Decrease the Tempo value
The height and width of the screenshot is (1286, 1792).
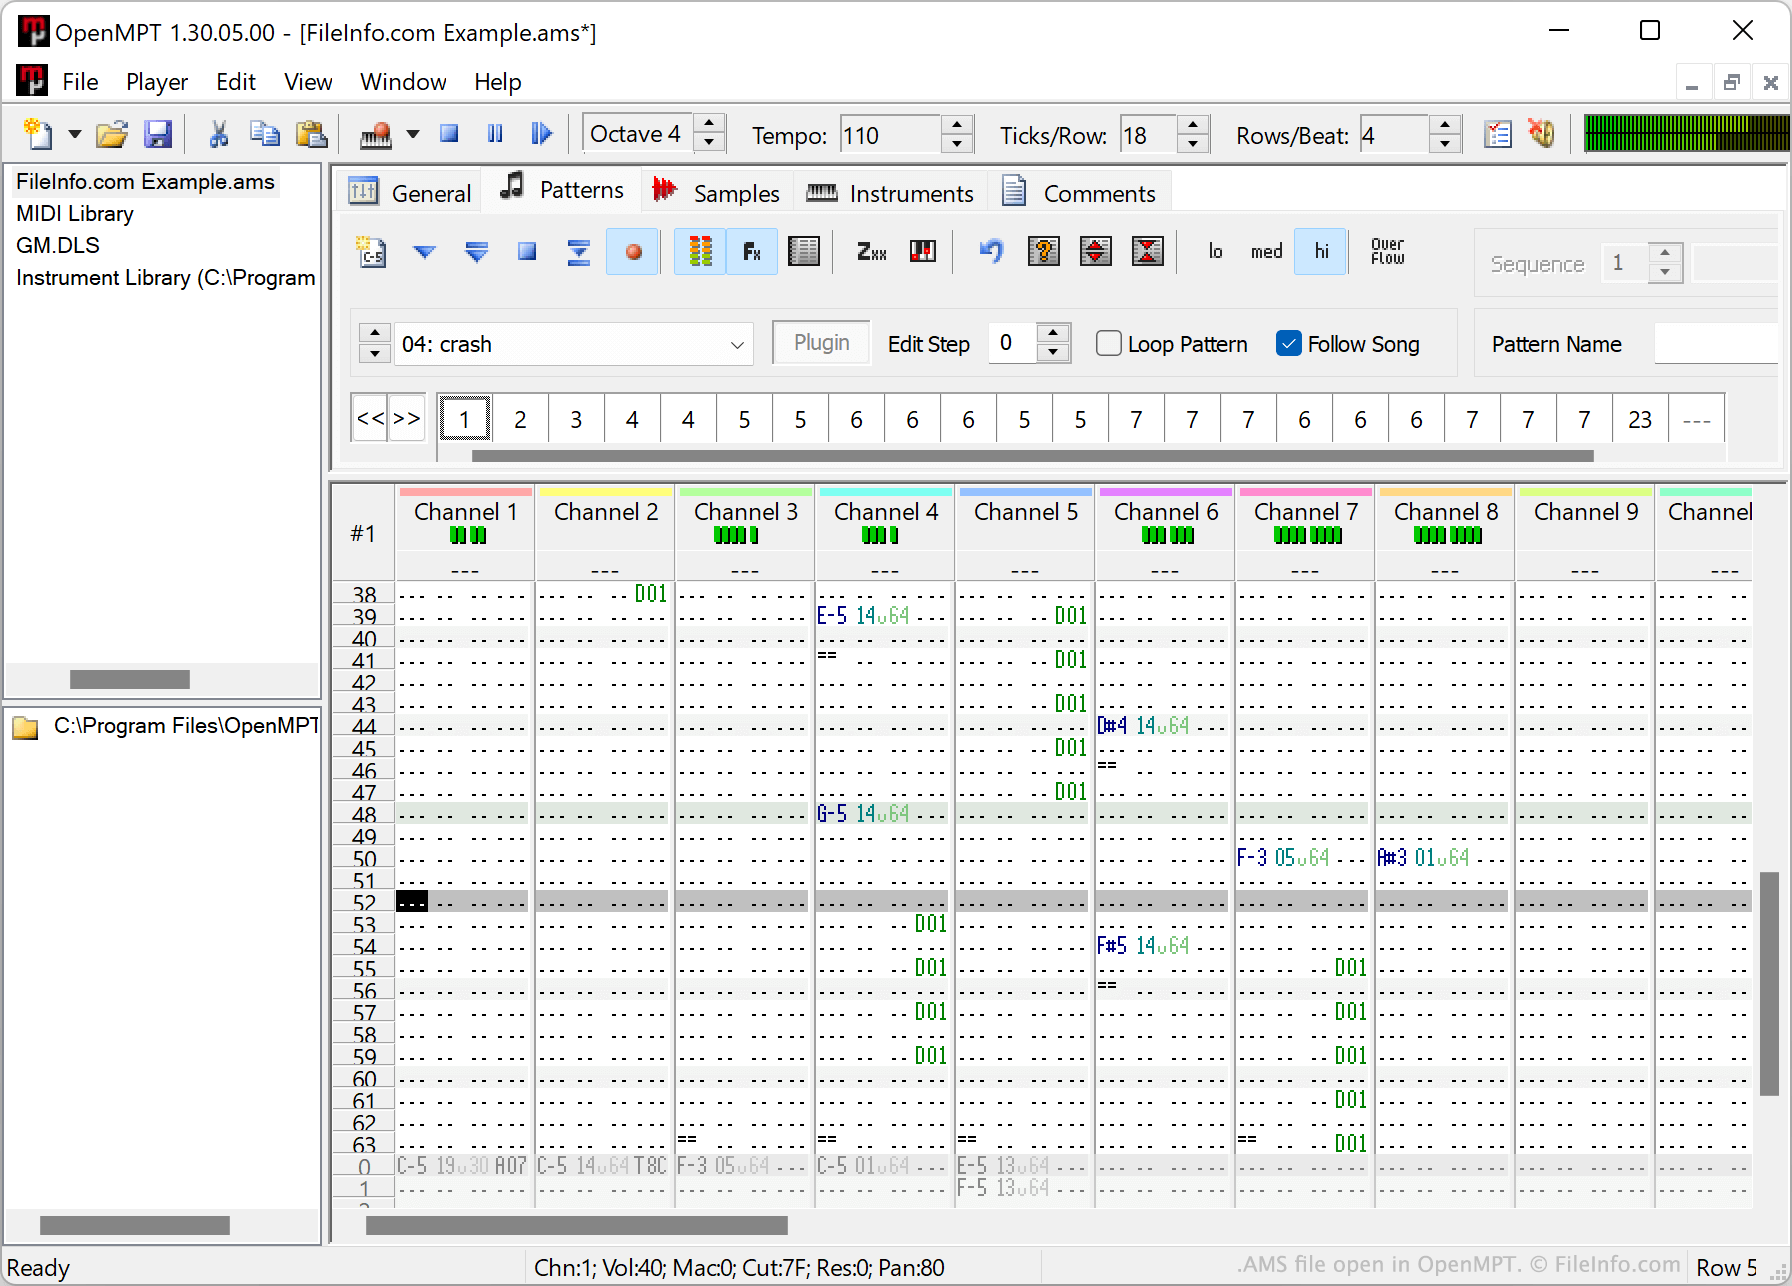[x=957, y=144]
